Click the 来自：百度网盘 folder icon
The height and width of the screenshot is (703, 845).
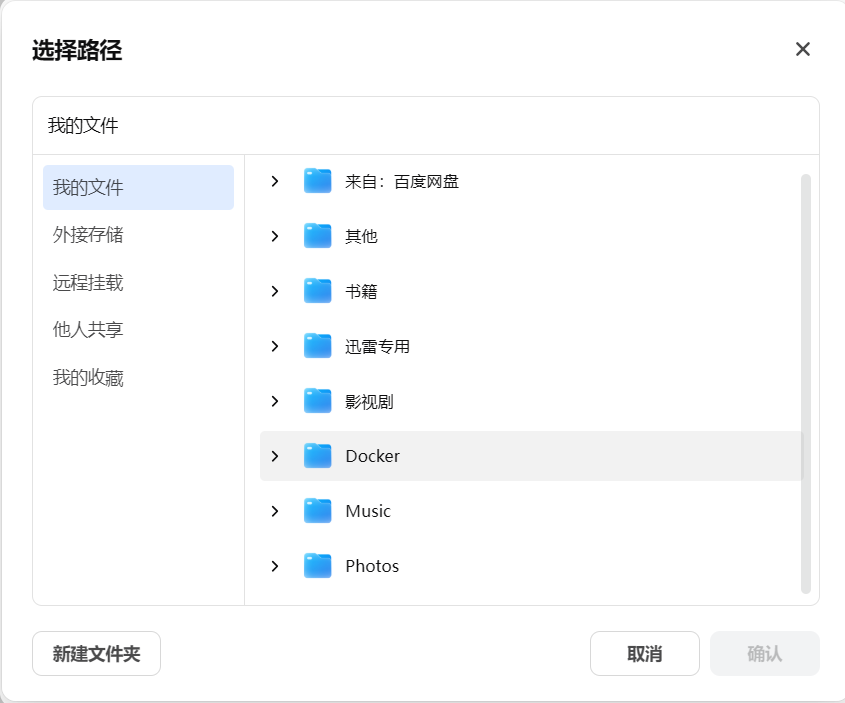coord(317,181)
